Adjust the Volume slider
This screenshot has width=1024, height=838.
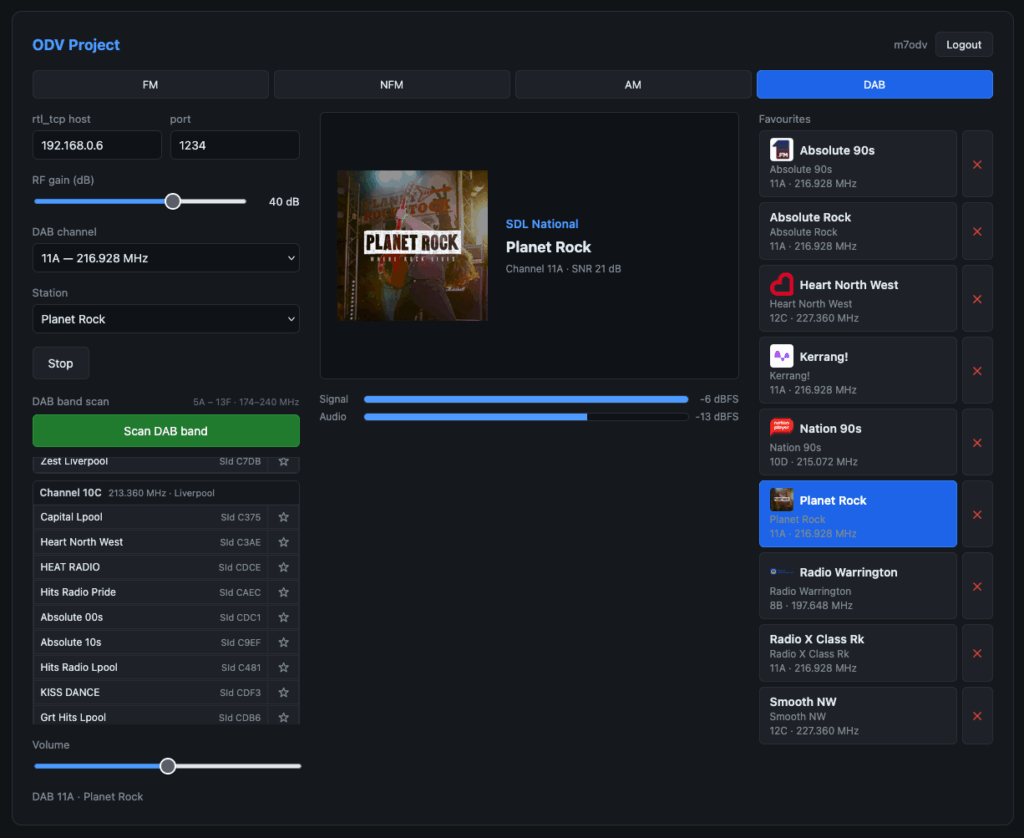pyautogui.click(x=167, y=766)
